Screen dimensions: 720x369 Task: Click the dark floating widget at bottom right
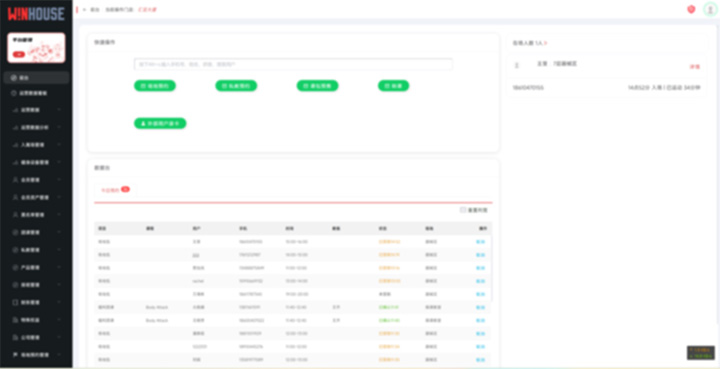tap(701, 352)
